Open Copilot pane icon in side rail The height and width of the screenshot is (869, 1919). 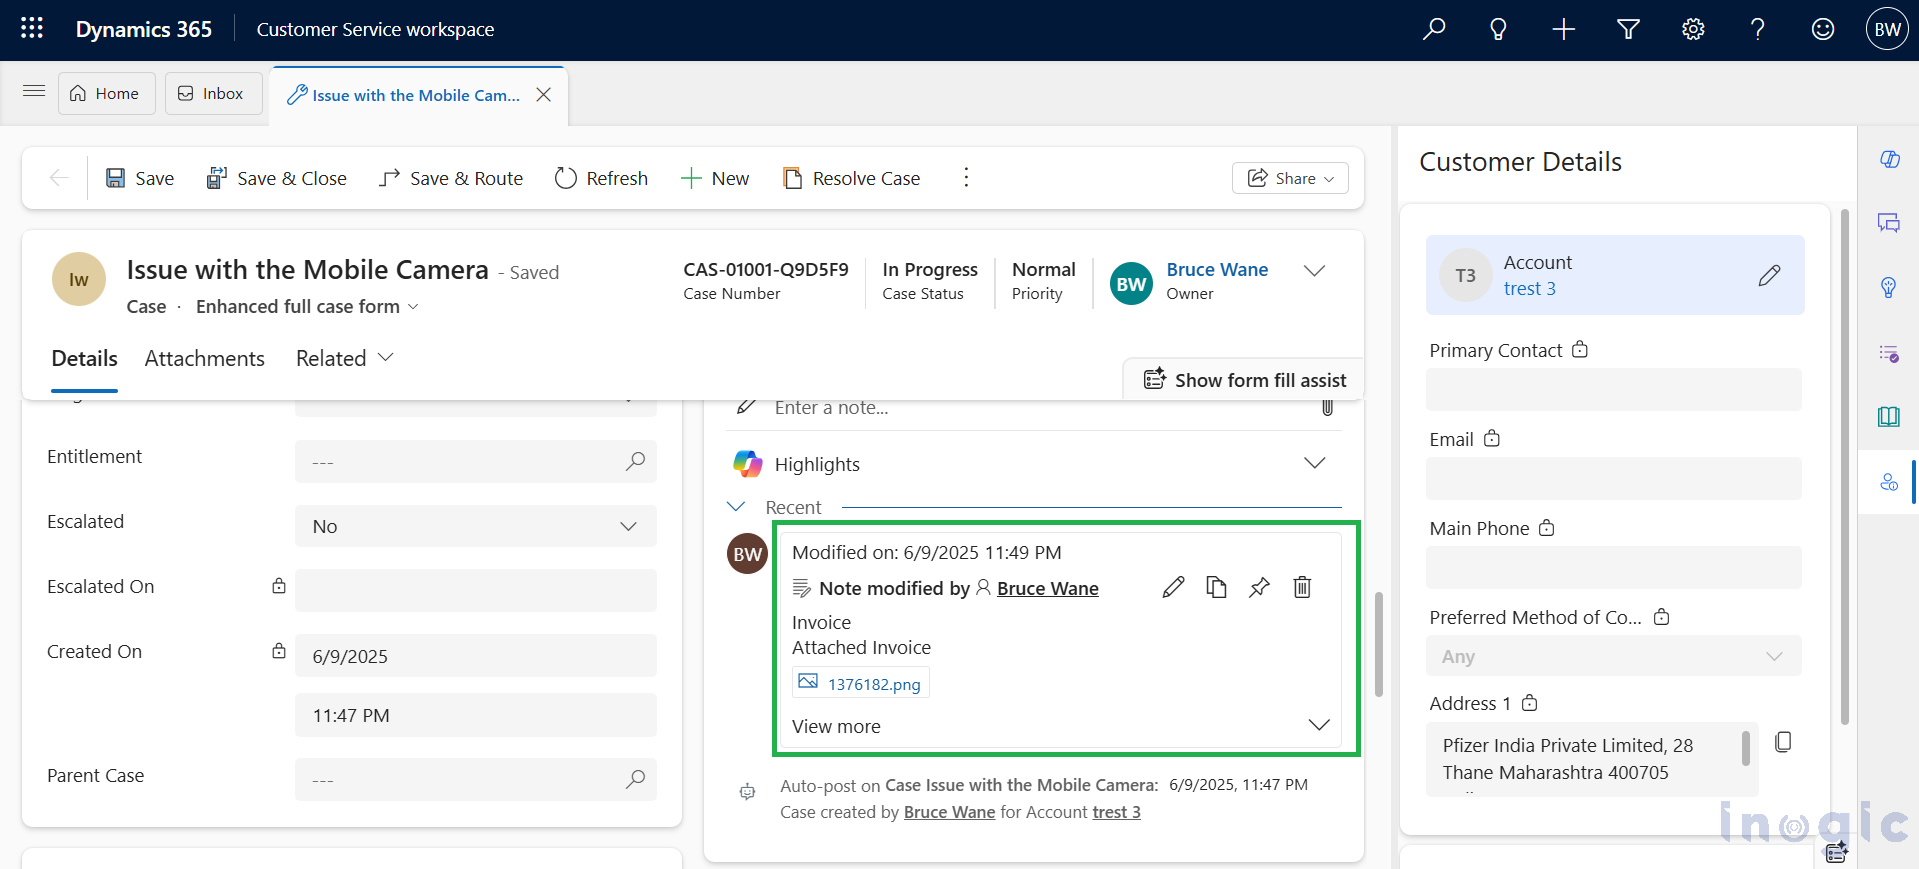point(1889,159)
